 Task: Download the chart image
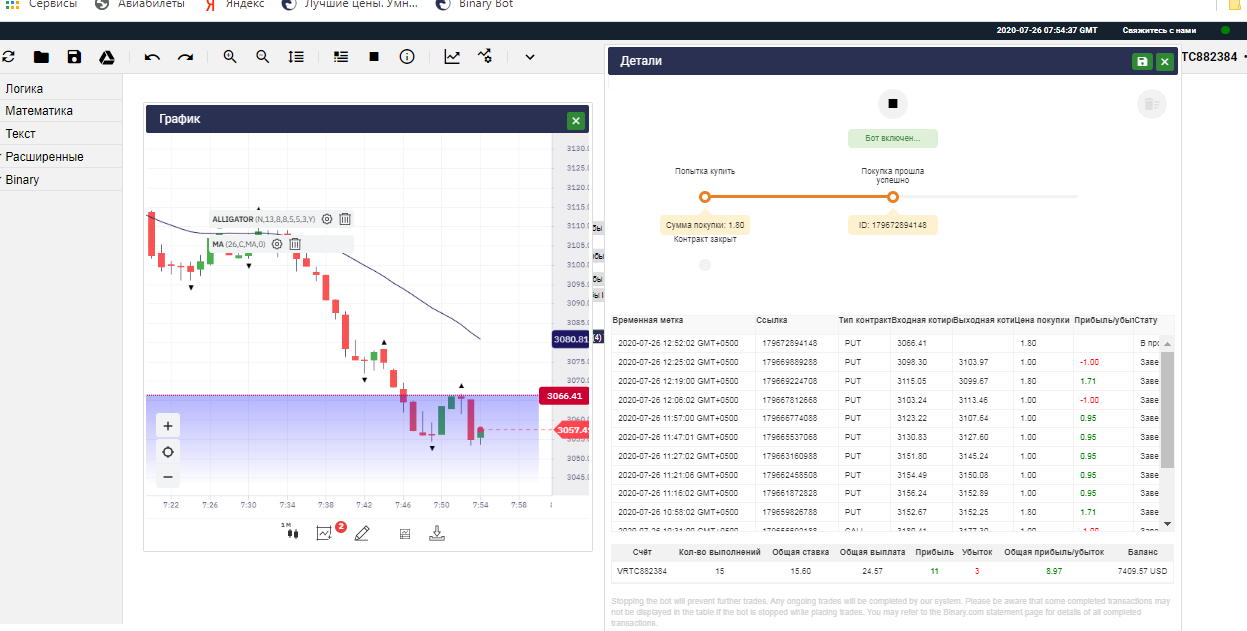[x=436, y=533]
